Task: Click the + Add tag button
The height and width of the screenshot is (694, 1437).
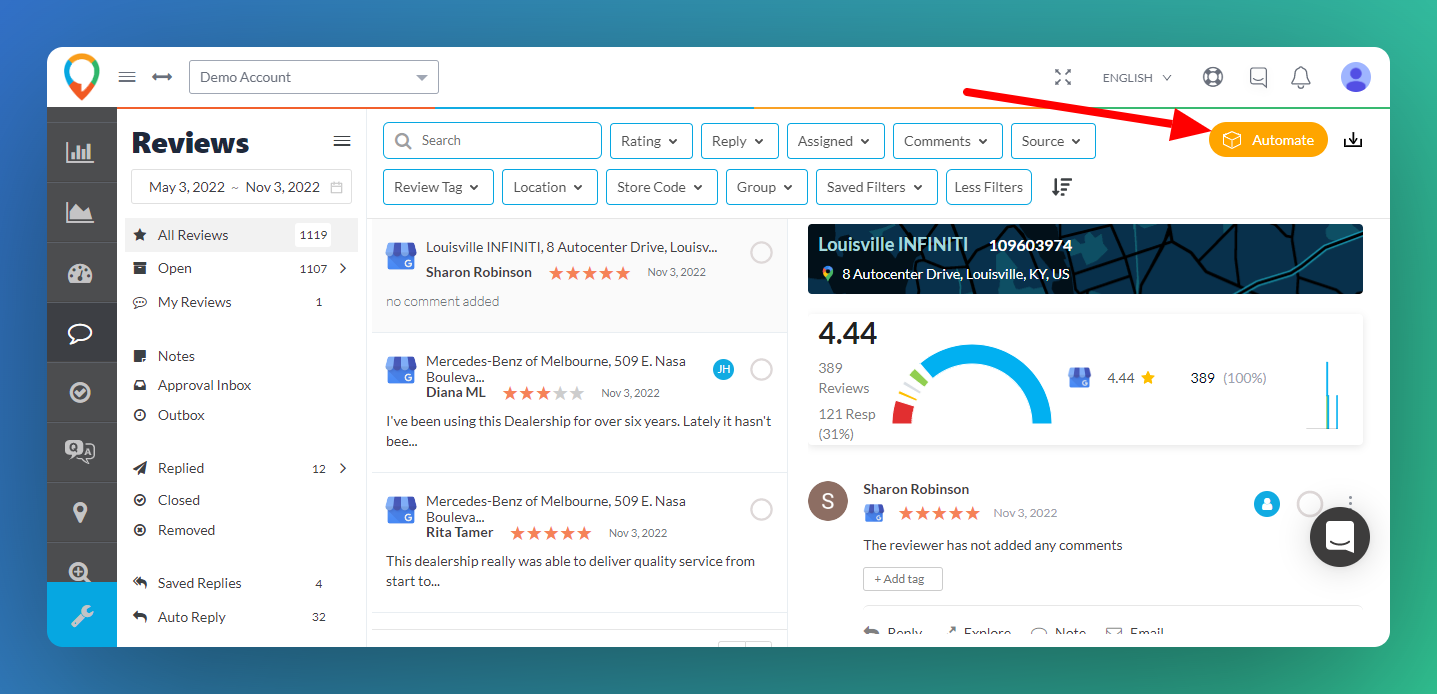Action: [x=902, y=579]
